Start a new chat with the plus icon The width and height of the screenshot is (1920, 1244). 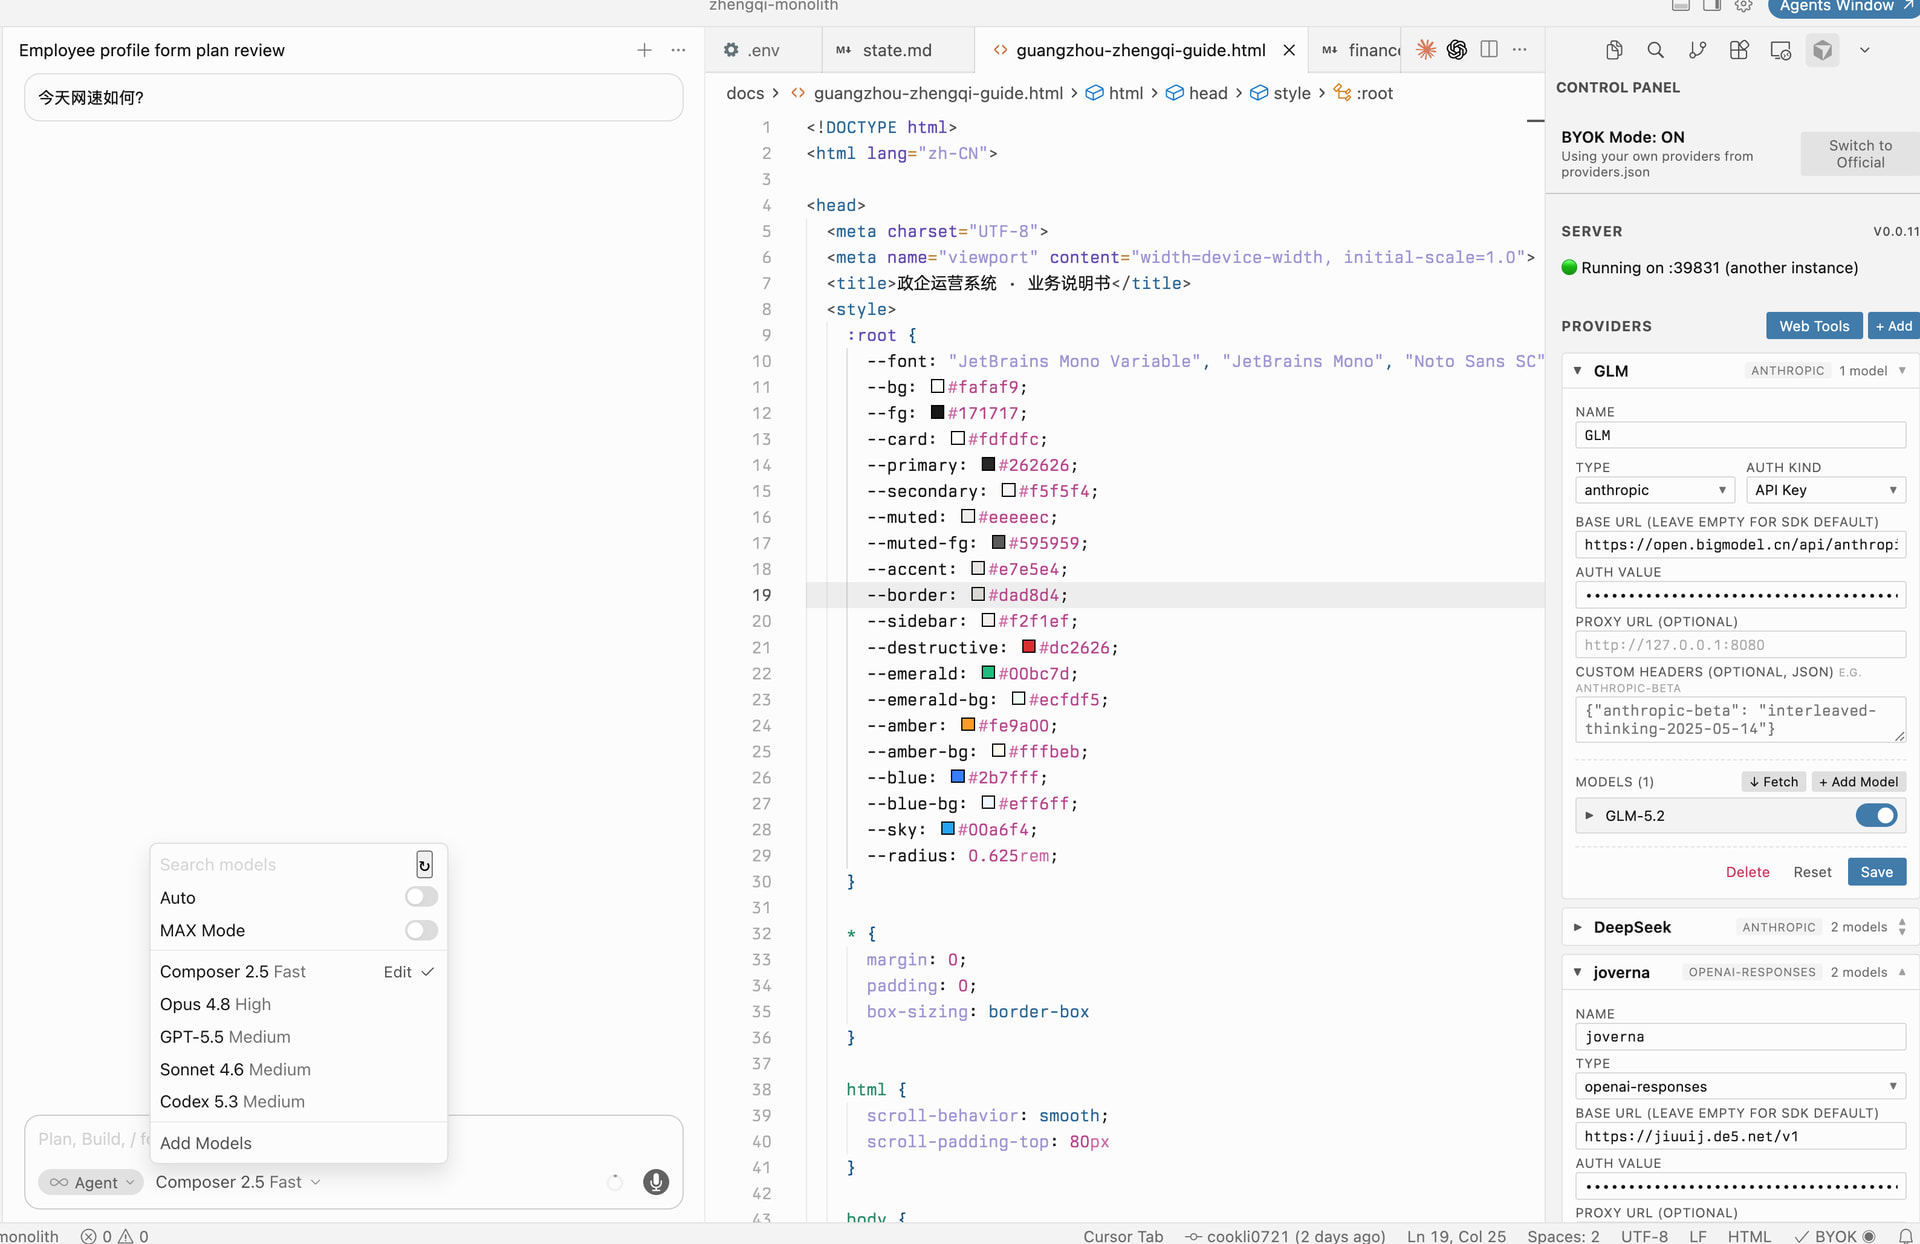(x=645, y=50)
